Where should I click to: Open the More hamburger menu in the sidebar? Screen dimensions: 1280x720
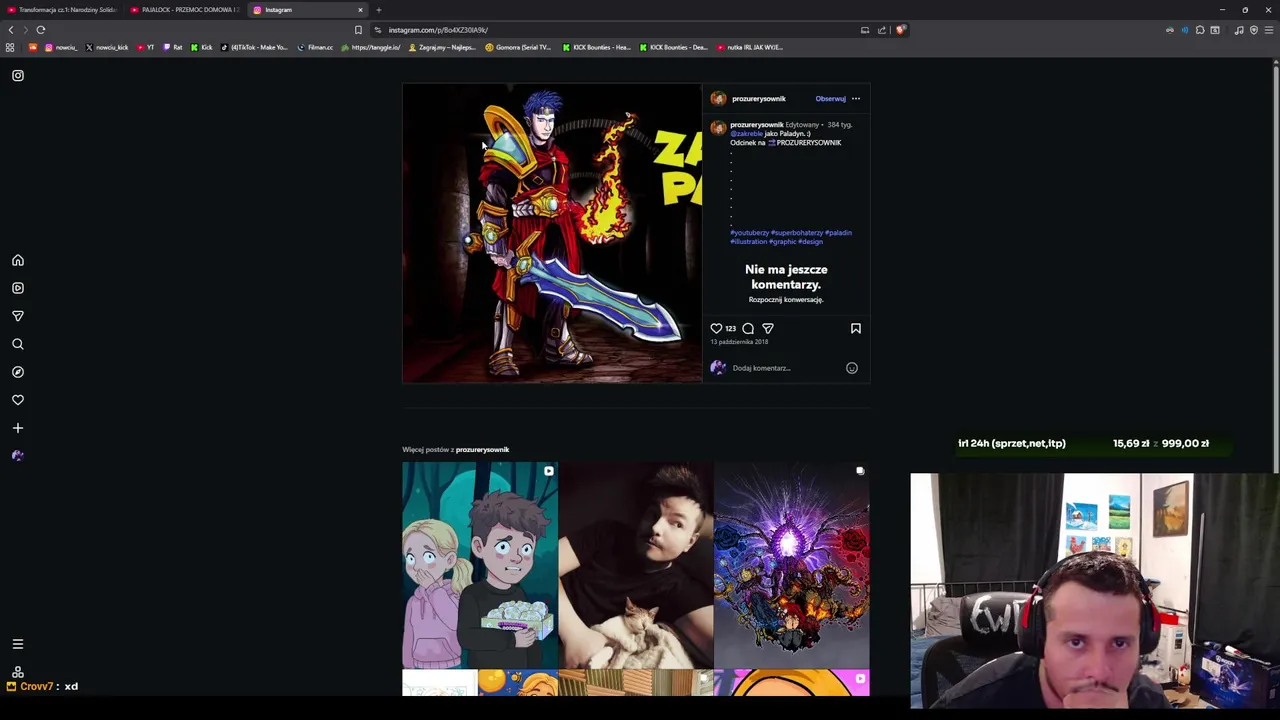[x=17, y=644]
